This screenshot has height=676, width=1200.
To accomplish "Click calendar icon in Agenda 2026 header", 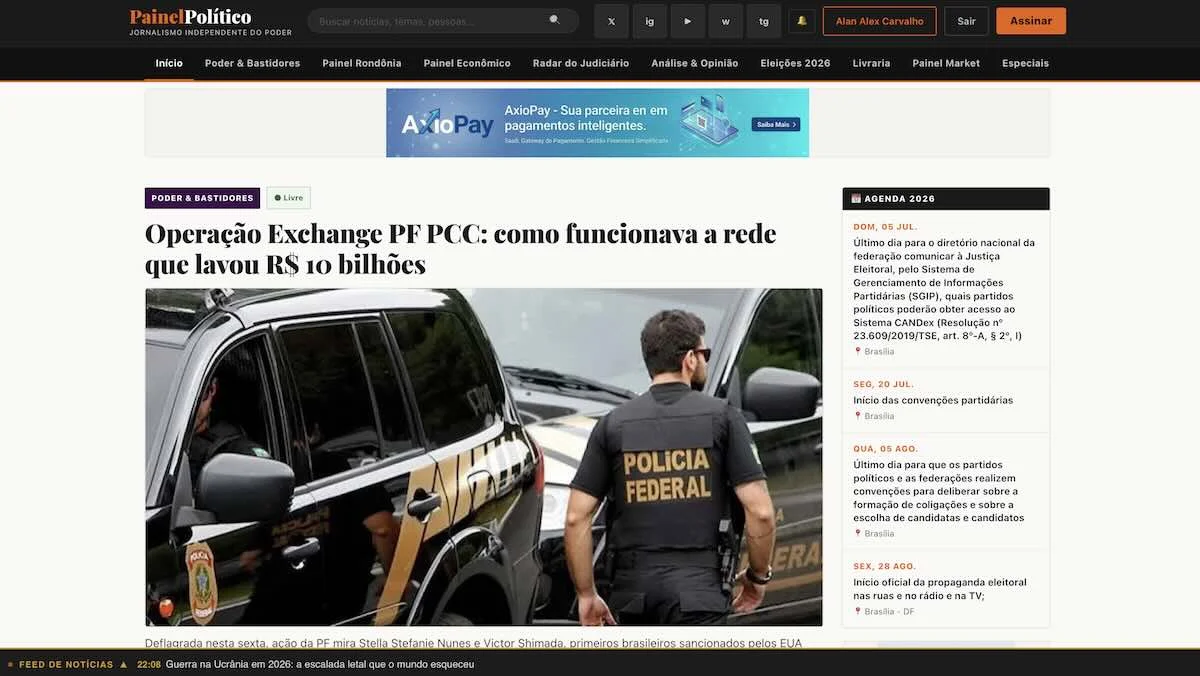I will click(x=856, y=198).
